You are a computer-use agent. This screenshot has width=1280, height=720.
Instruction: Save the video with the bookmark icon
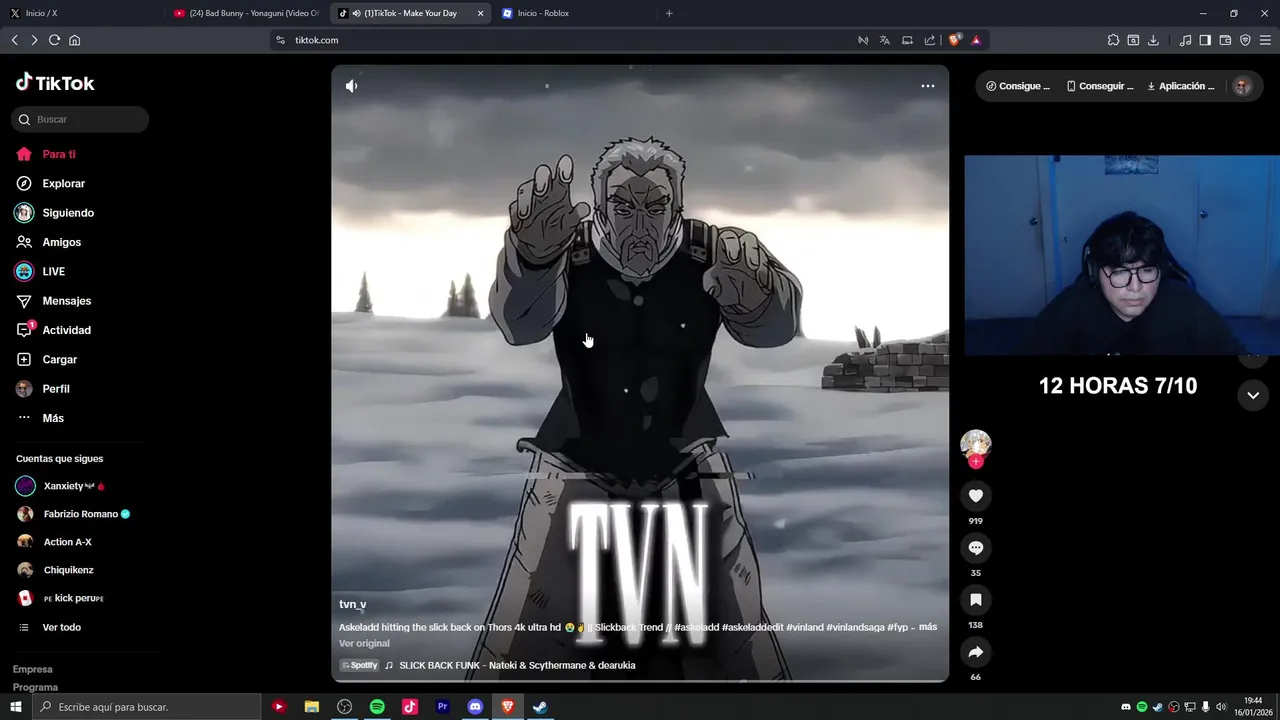(x=976, y=599)
